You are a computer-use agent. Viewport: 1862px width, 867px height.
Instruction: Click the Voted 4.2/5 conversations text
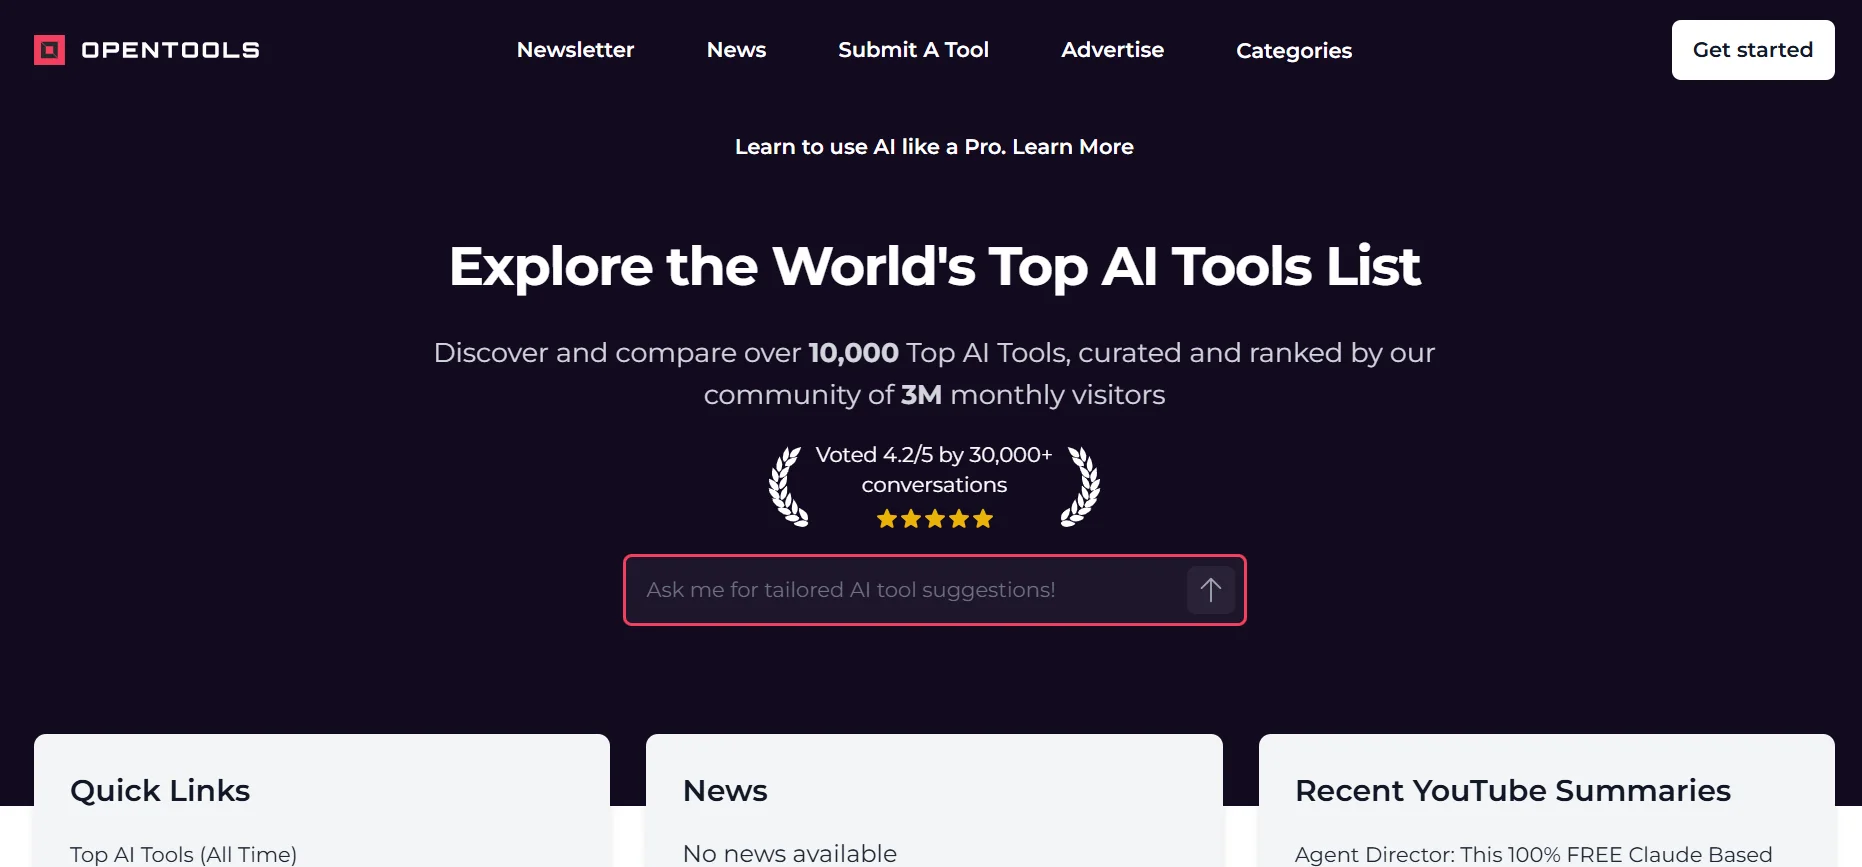click(x=934, y=469)
